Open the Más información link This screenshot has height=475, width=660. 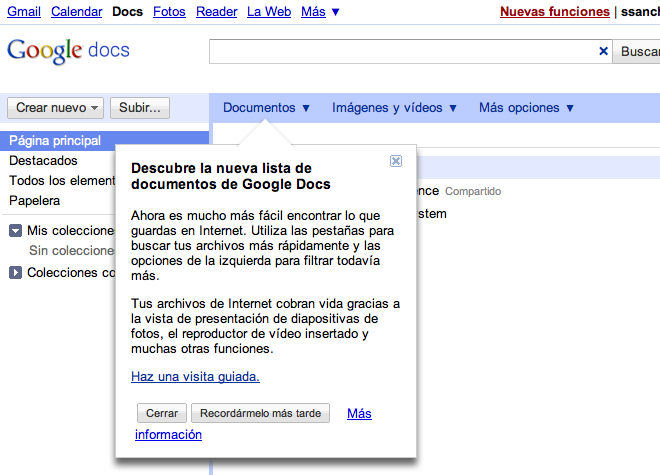(x=359, y=414)
